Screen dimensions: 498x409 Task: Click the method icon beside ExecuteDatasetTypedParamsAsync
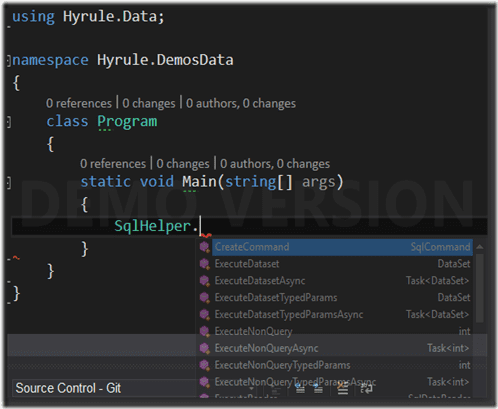(204, 315)
